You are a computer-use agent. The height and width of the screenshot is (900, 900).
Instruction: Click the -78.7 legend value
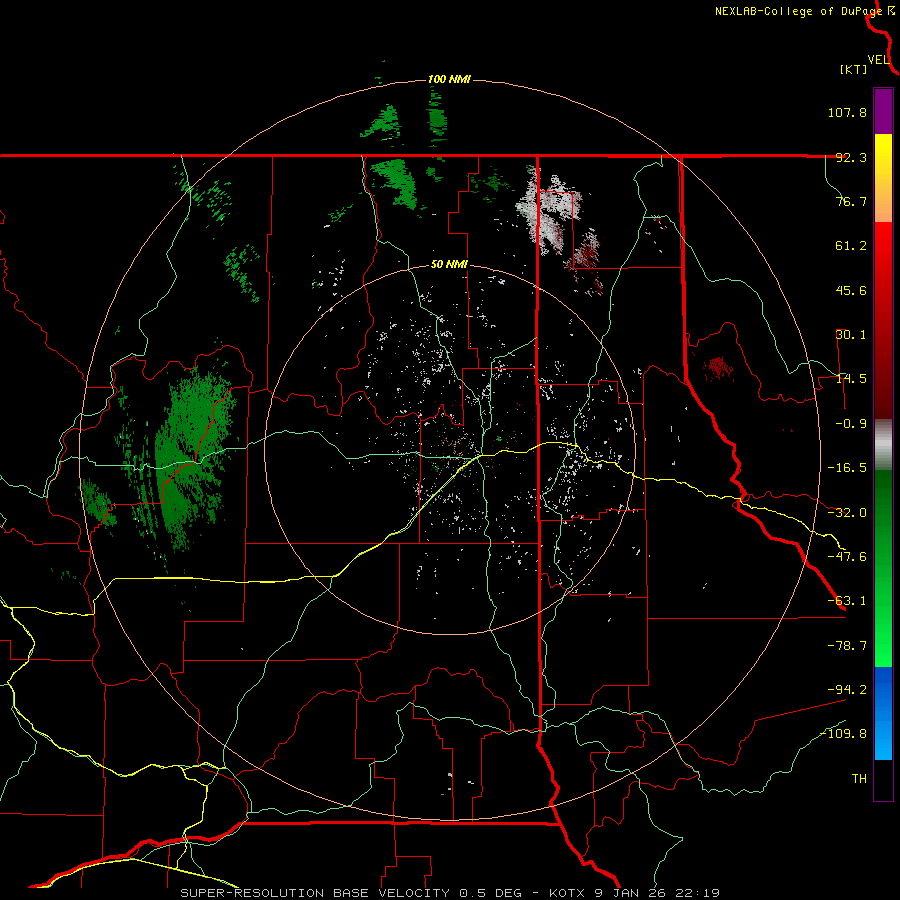(x=847, y=646)
